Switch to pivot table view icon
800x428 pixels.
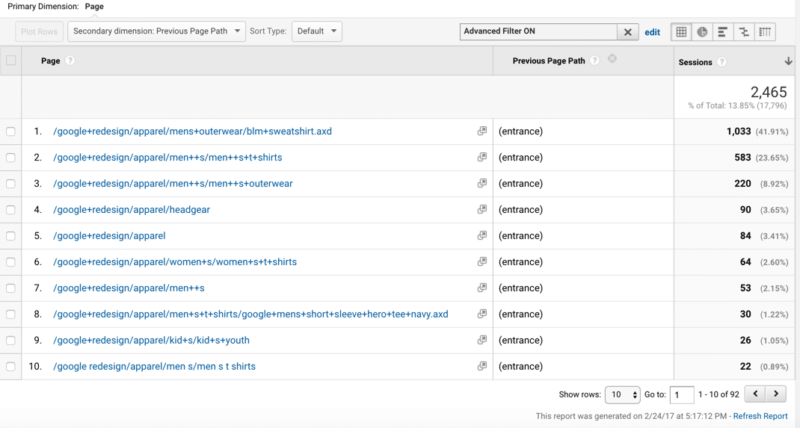pos(765,32)
